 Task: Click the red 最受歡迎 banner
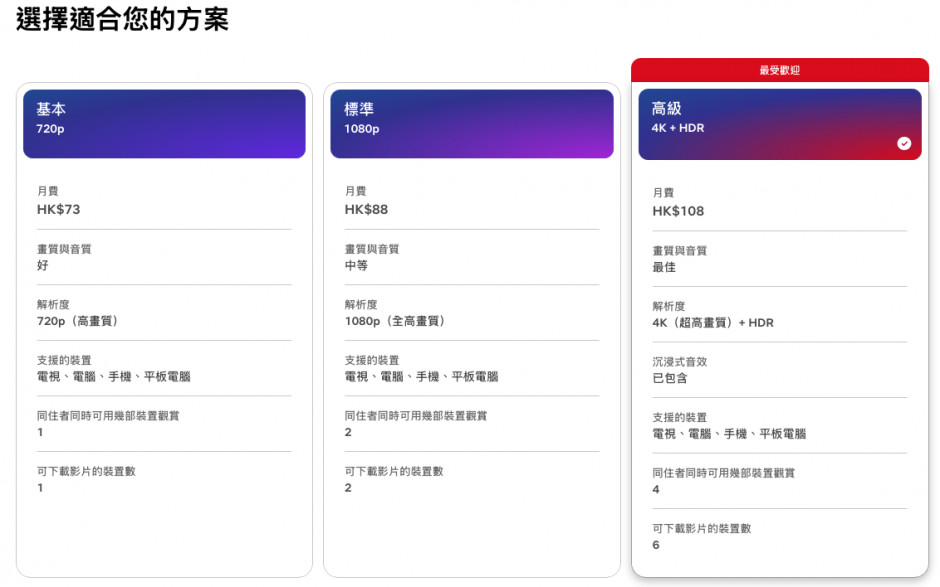(x=779, y=70)
